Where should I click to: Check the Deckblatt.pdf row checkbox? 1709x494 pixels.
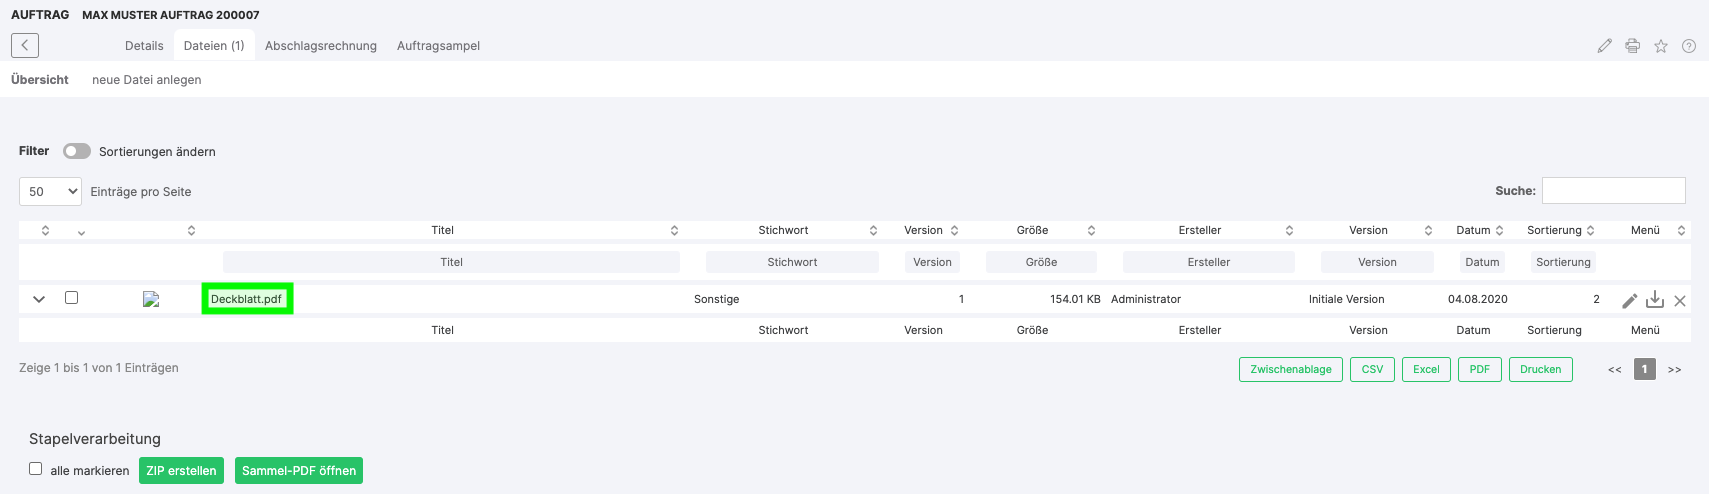tap(71, 297)
